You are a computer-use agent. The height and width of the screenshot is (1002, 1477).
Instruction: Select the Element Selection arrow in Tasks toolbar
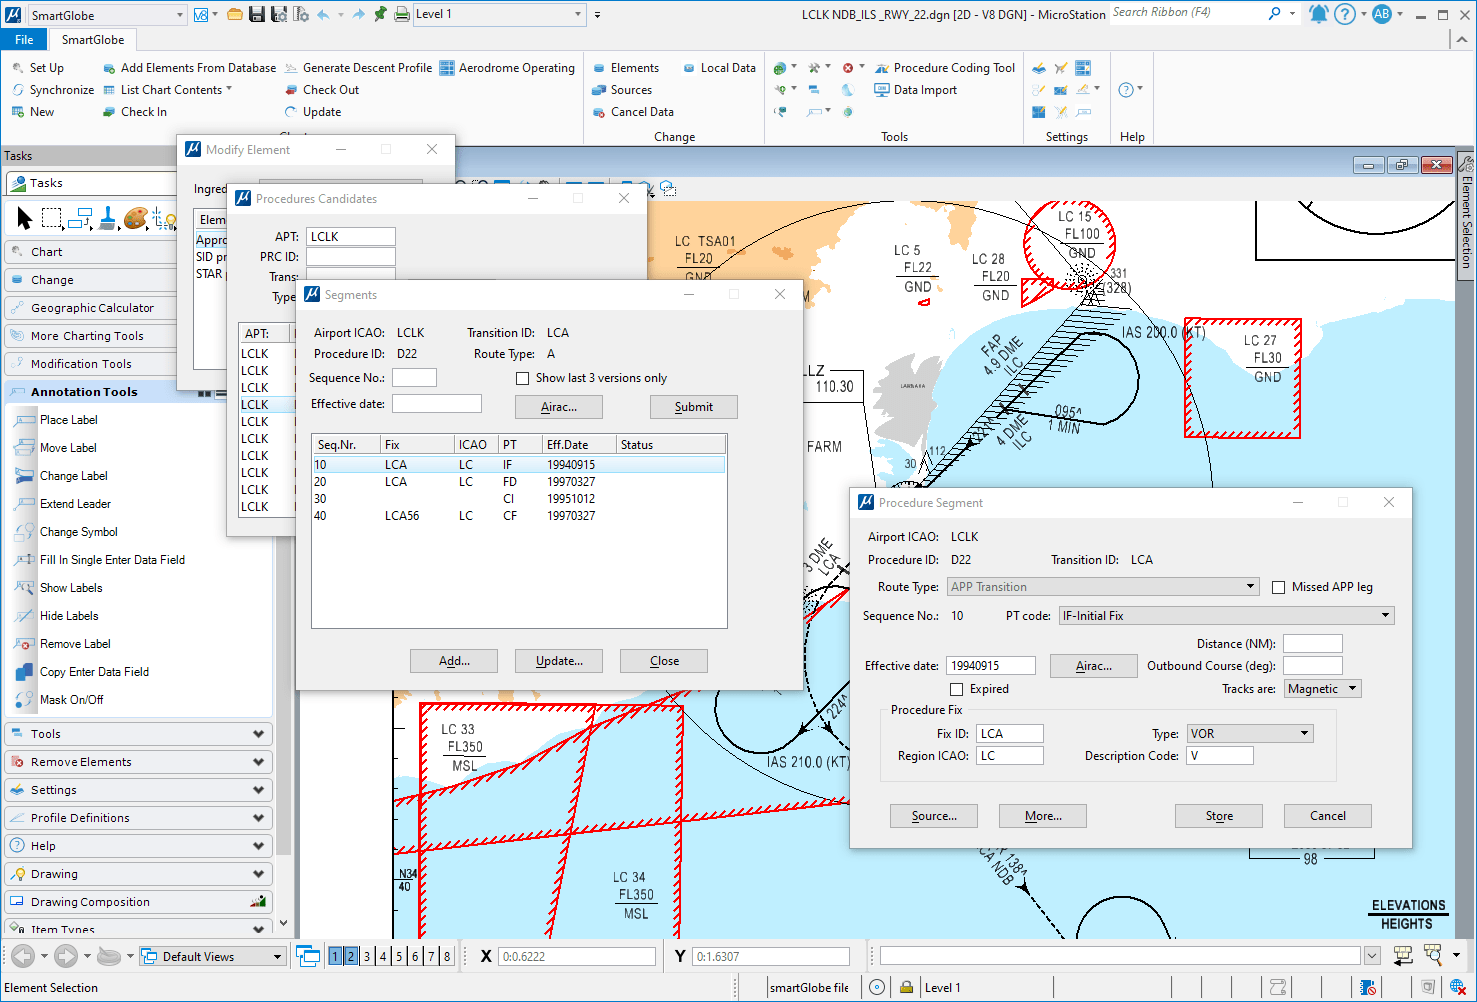[x=23, y=217]
